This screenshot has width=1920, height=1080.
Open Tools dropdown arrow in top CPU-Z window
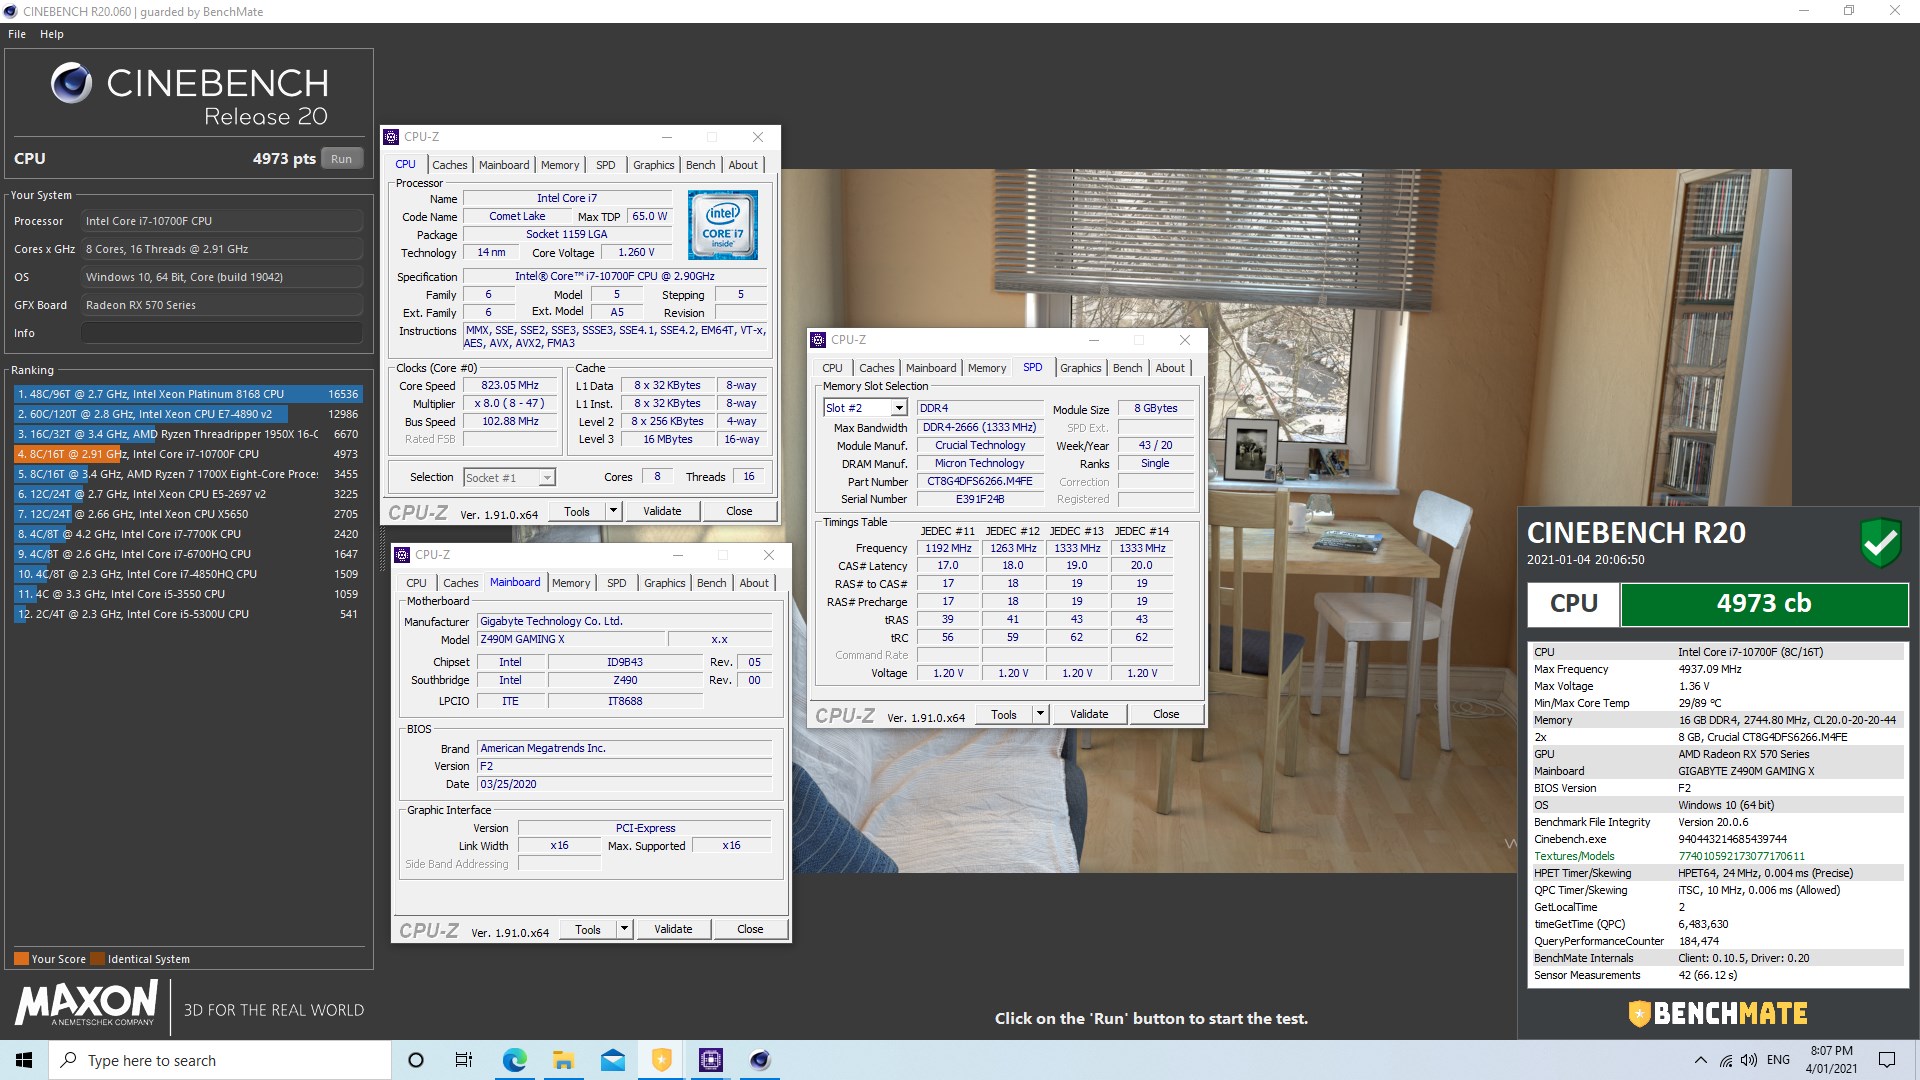(x=613, y=511)
